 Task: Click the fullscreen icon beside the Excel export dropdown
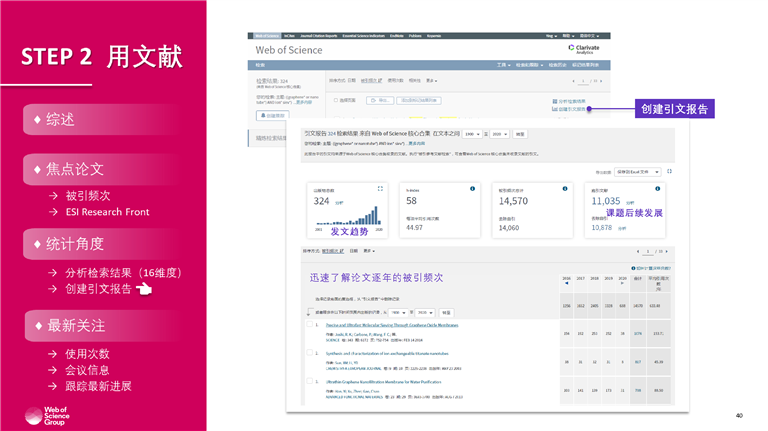[670, 171]
